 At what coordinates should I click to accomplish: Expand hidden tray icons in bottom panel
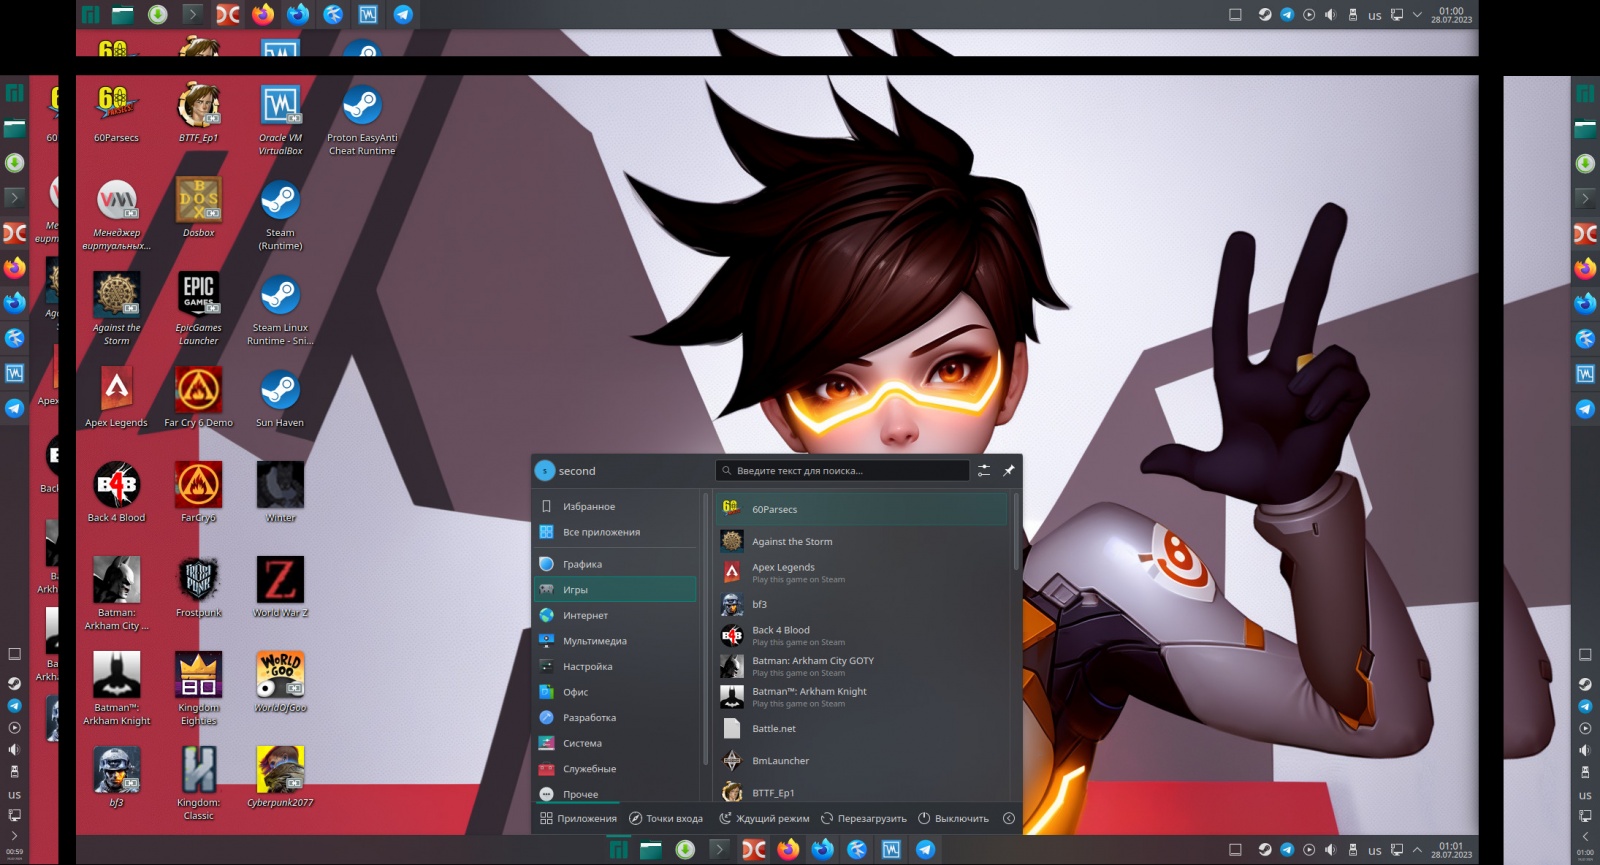(1417, 850)
